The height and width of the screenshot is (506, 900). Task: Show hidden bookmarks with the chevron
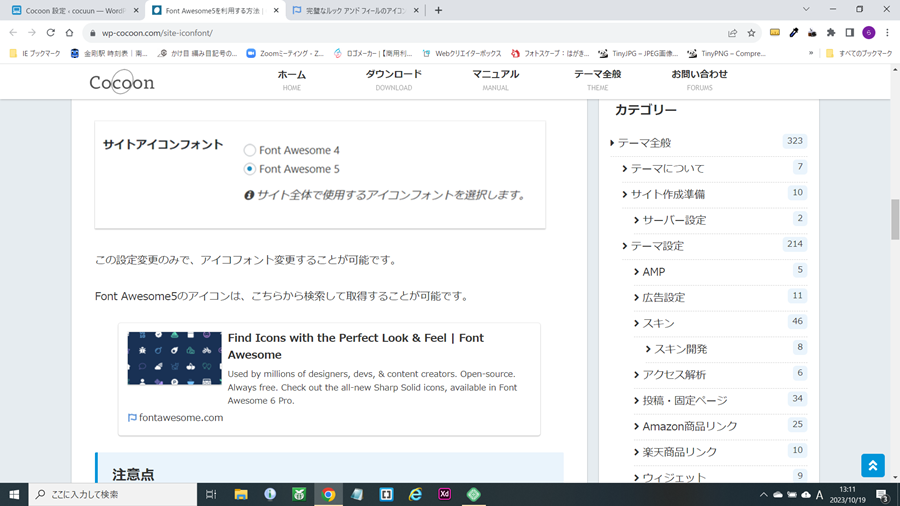point(811,53)
